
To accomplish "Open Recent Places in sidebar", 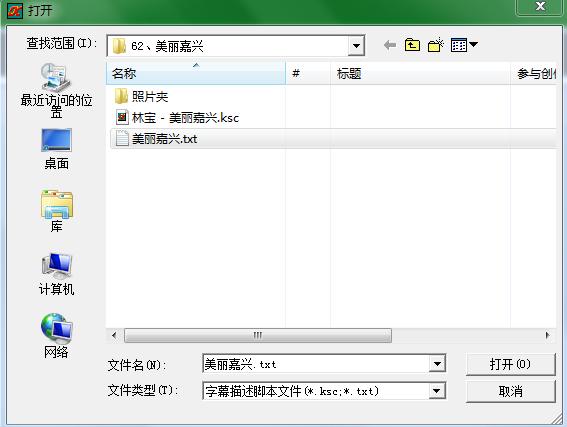I will pyautogui.click(x=56, y=90).
